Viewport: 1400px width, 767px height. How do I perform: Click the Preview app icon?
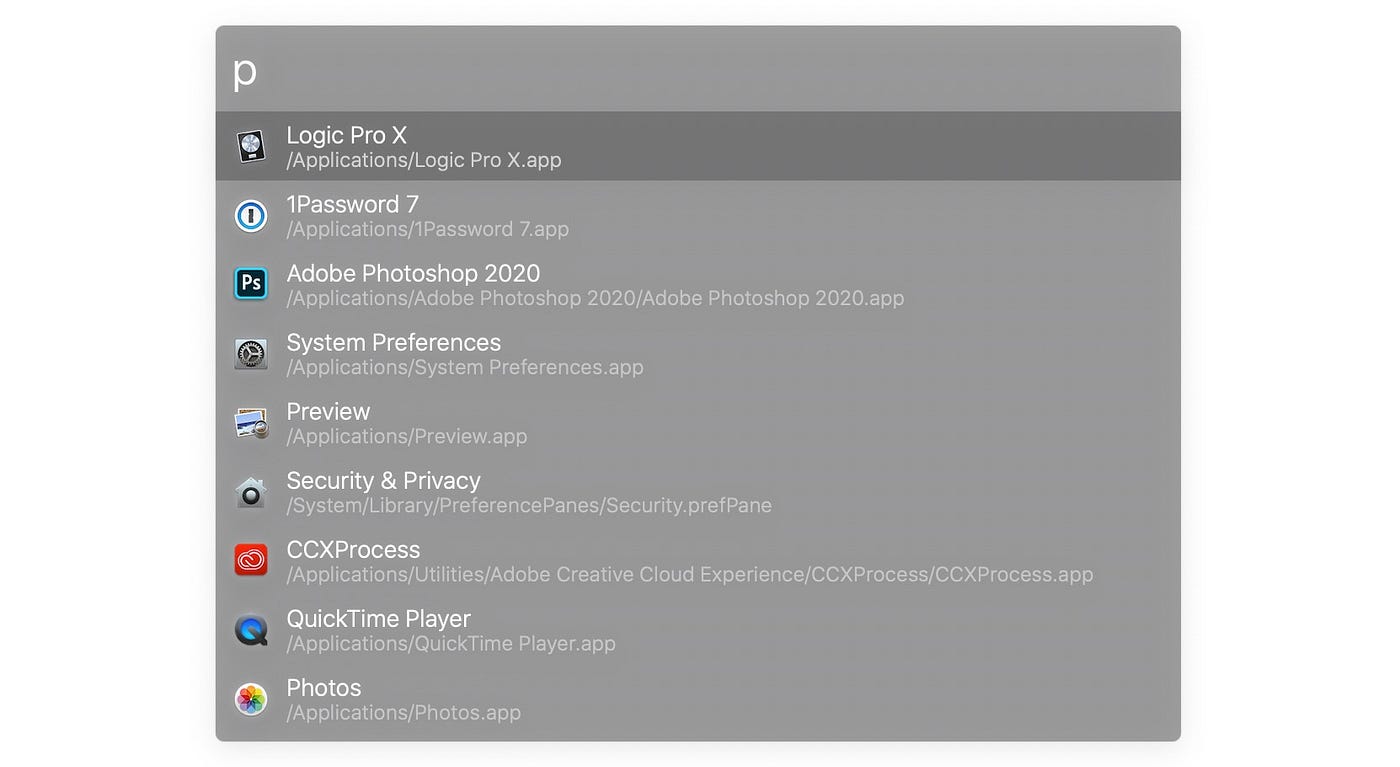251,423
